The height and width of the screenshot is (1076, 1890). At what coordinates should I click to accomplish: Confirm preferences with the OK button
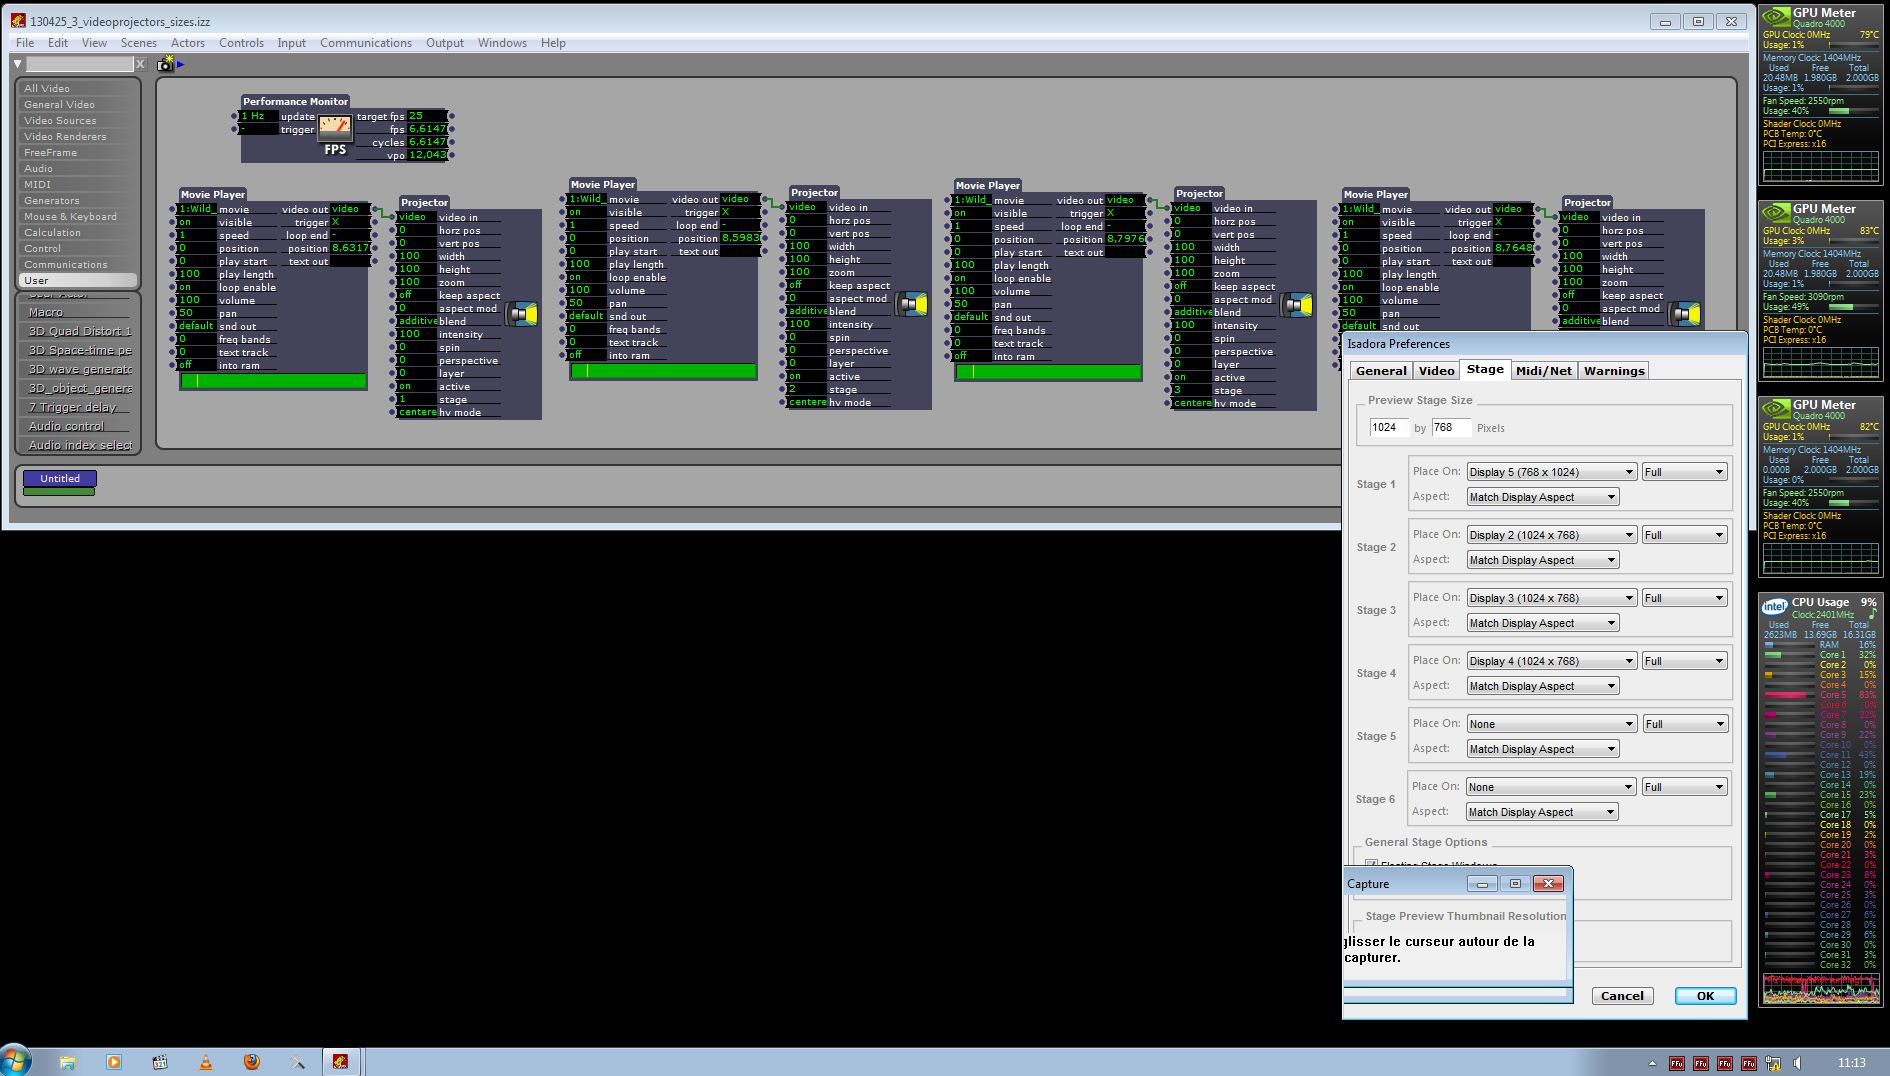pyautogui.click(x=1705, y=996)
